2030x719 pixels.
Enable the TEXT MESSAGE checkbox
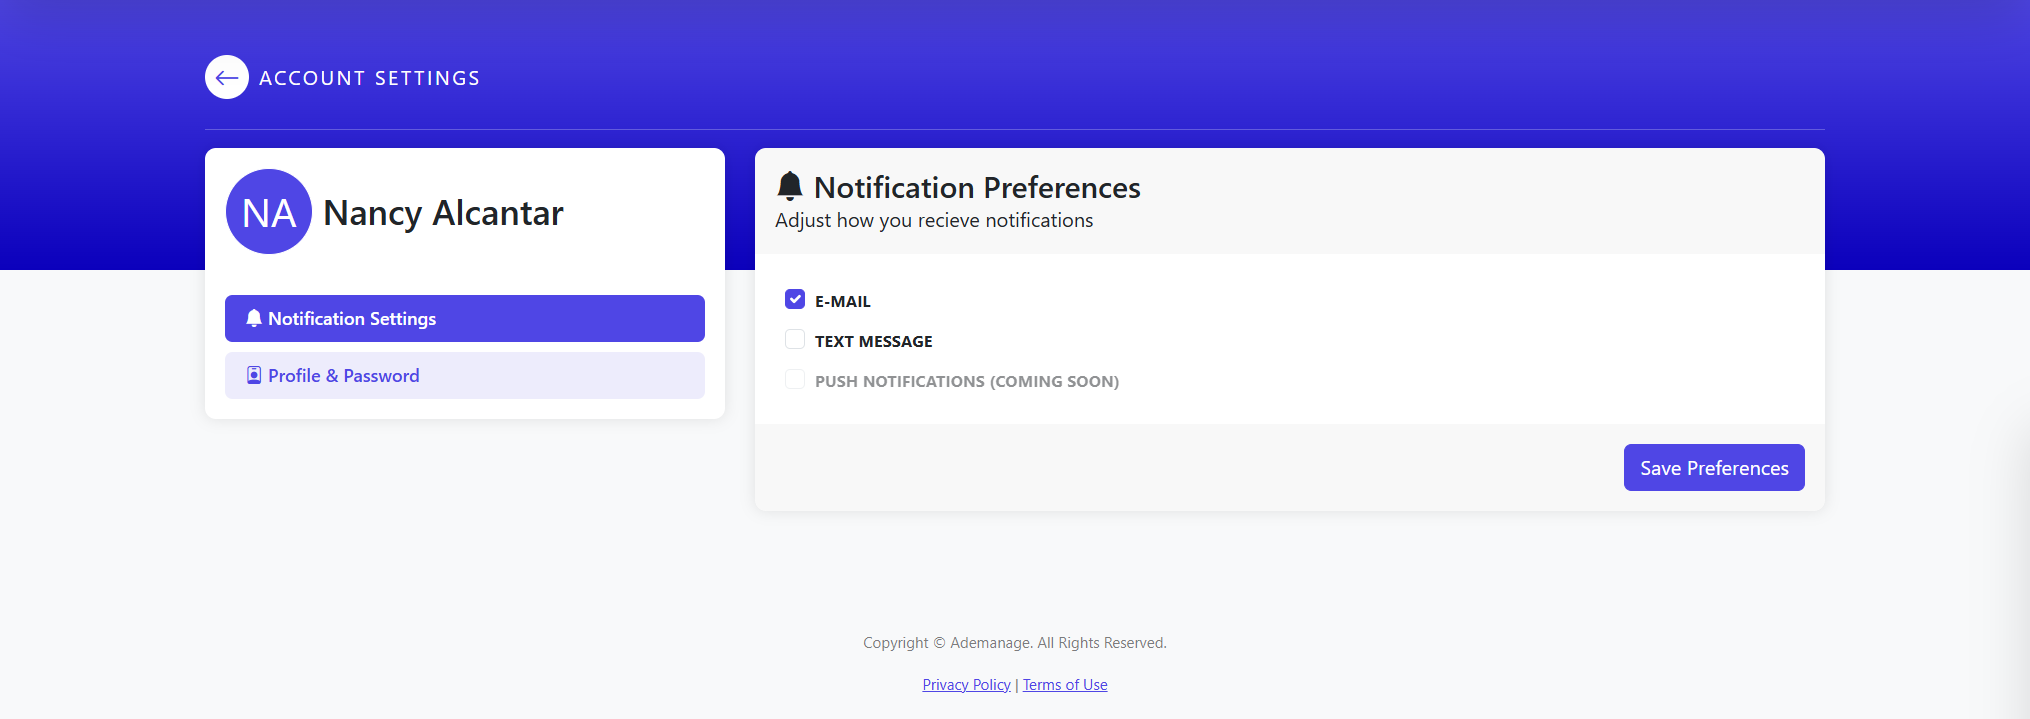point(795,340)
